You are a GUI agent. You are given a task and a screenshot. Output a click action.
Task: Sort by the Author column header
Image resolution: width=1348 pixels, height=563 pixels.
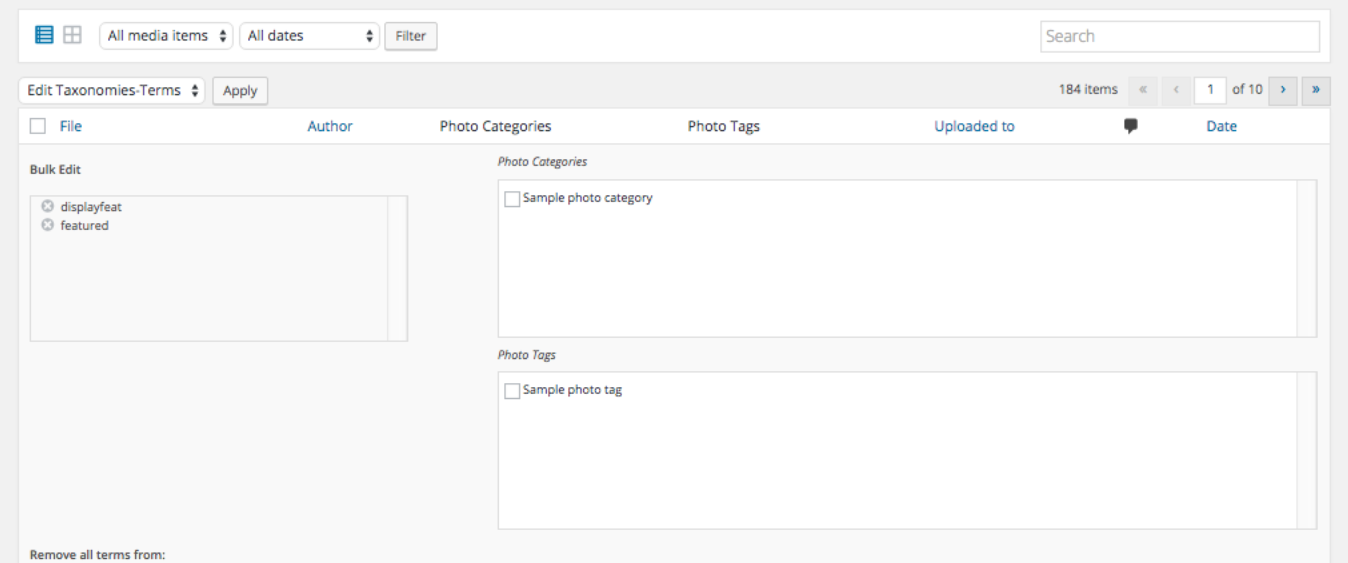pos(330,126)
